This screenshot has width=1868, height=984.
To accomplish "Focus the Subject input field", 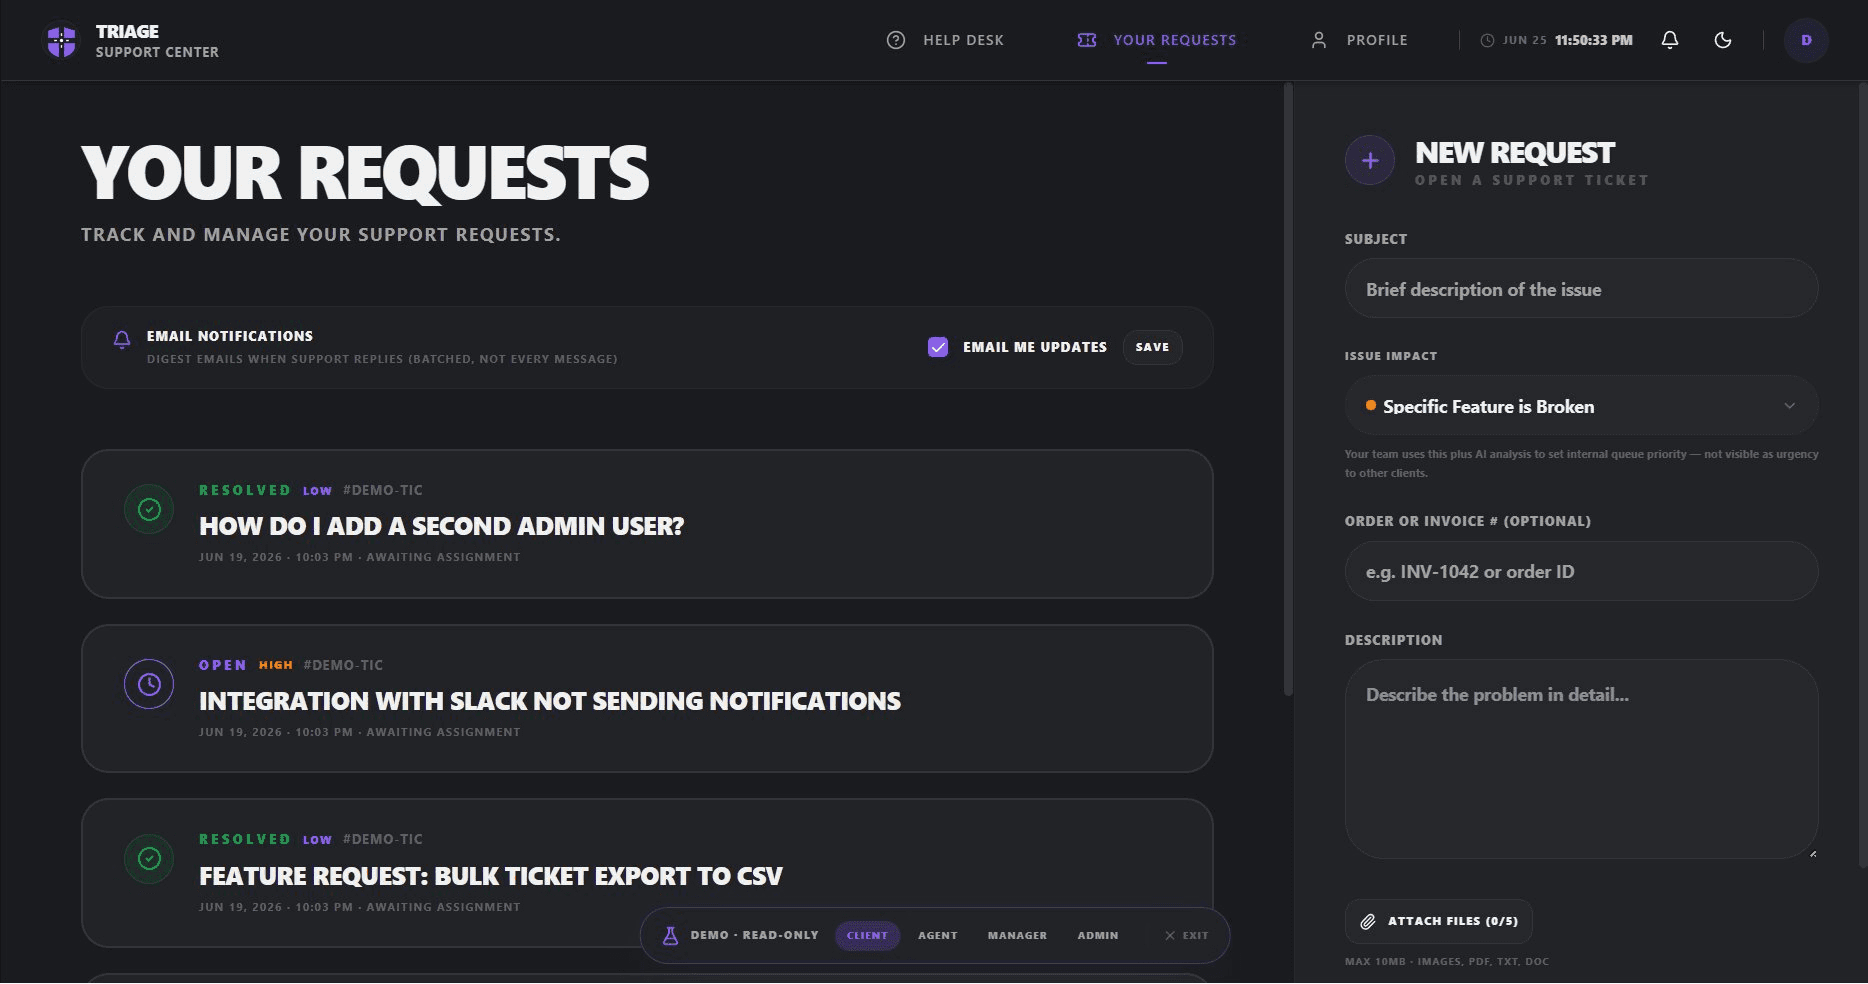I will point(1581,289).
